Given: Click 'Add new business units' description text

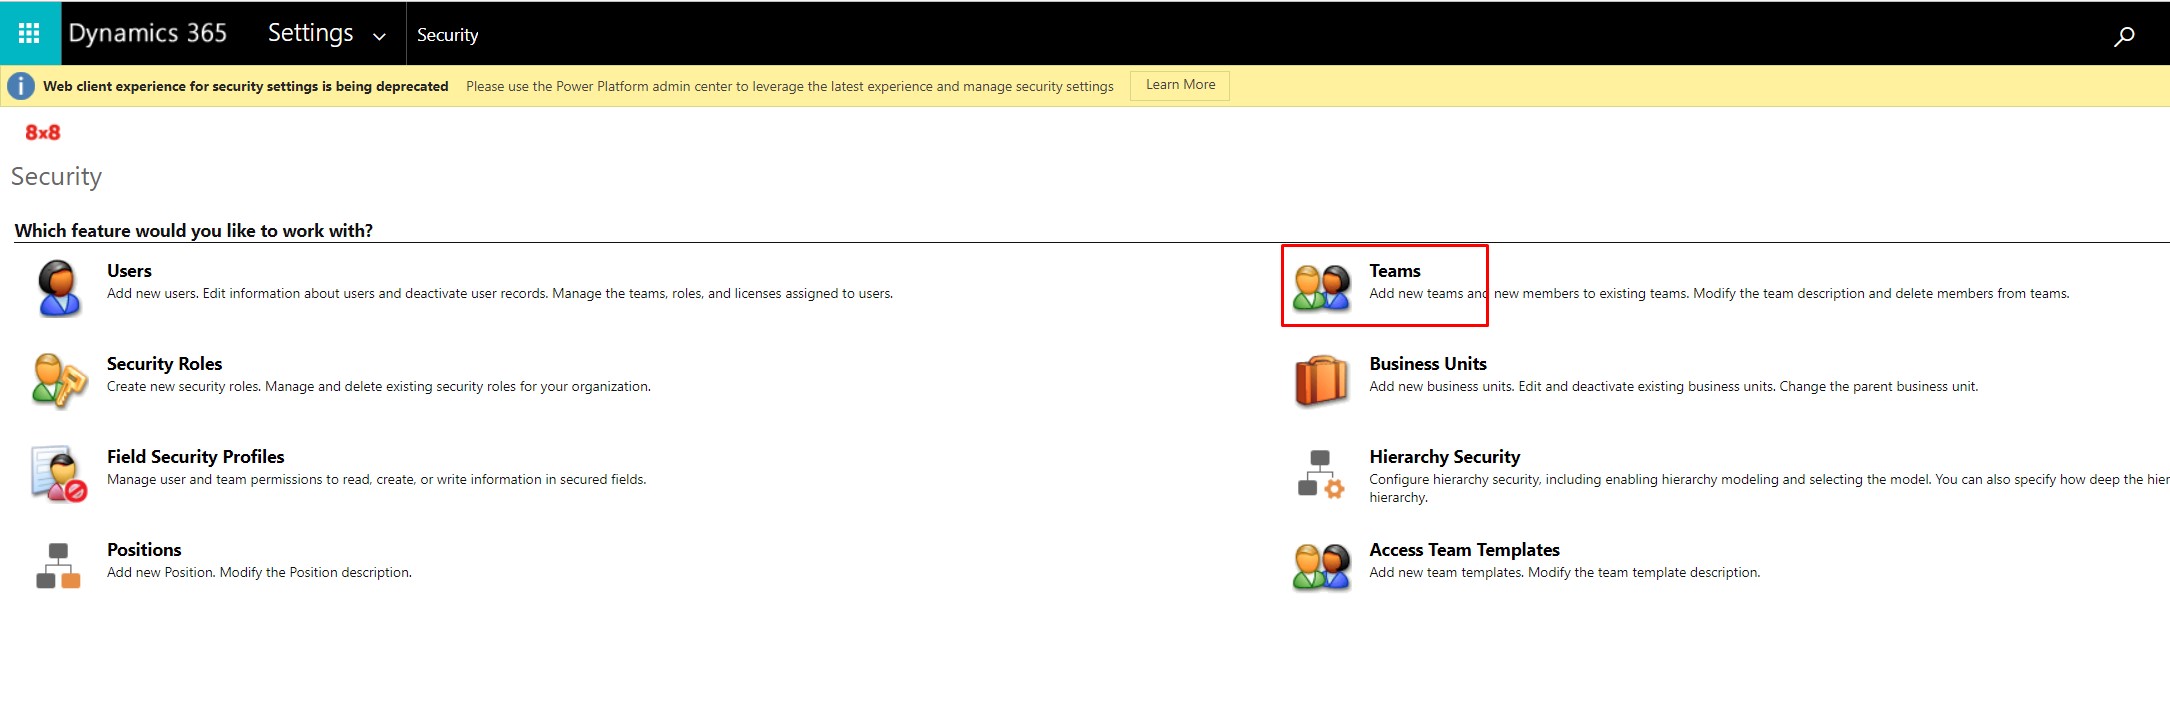Looking at the screenshot, I should coord(1673,387).
